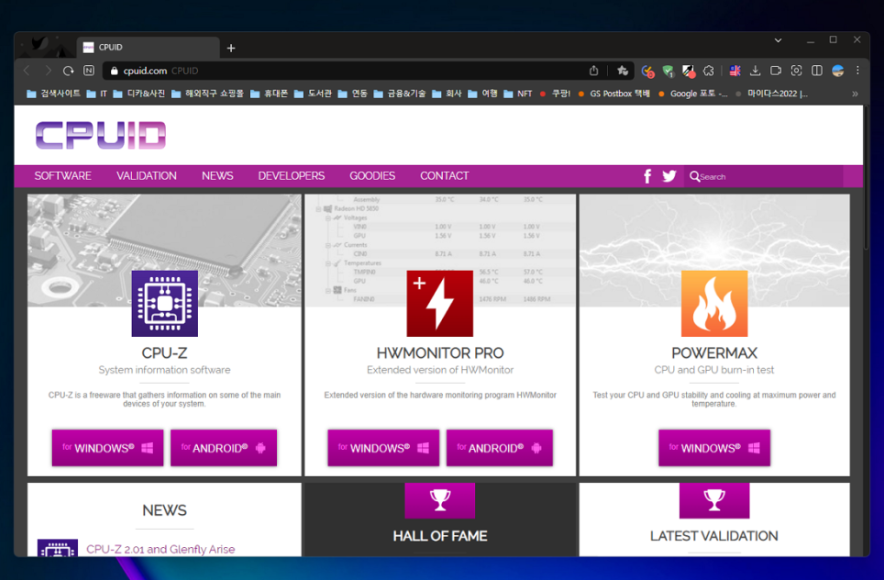Download PowerMax for Windows
Viewport: 884px width, 580px height.
point(714,448)
